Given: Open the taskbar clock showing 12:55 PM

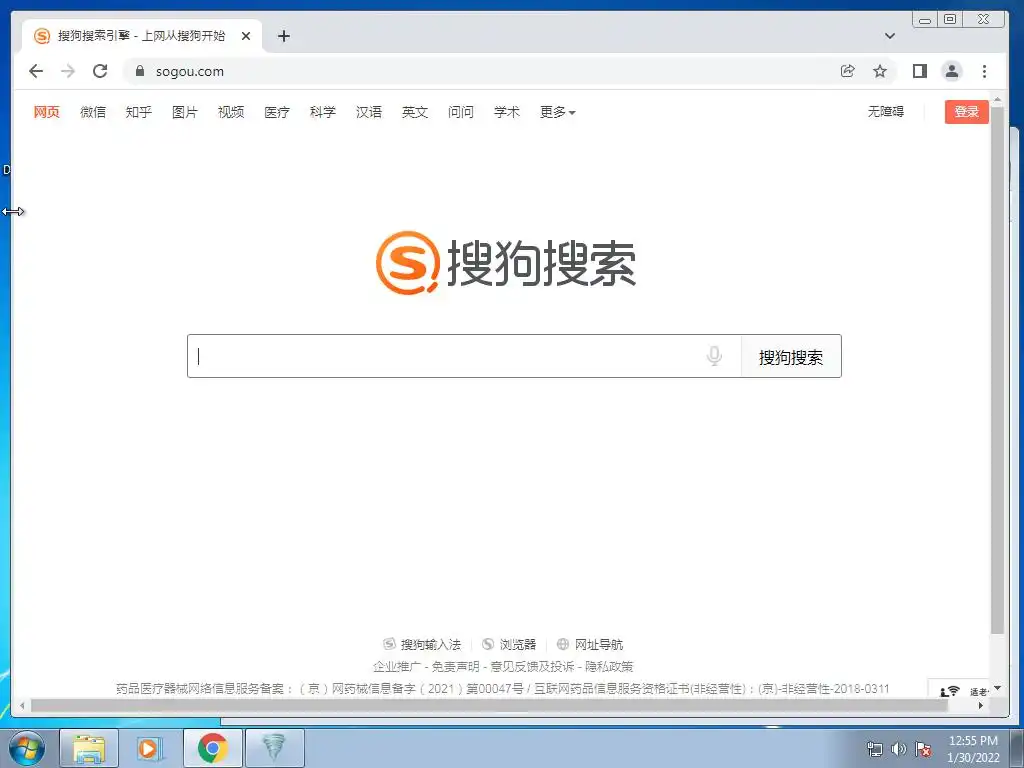Looking at the screenshot, I should click(973, 749).
